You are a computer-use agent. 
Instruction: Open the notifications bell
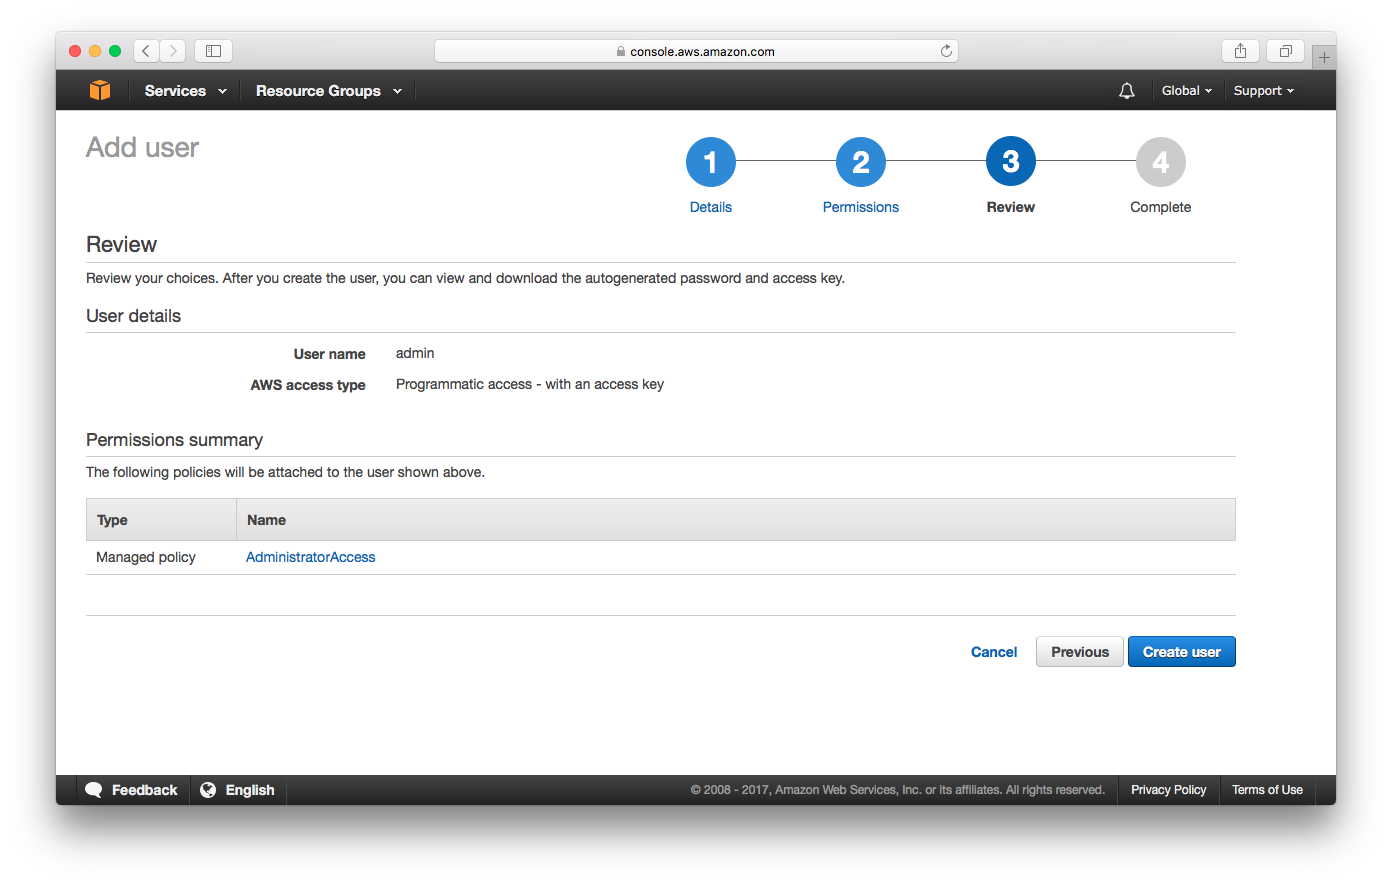coord(1127,91)
